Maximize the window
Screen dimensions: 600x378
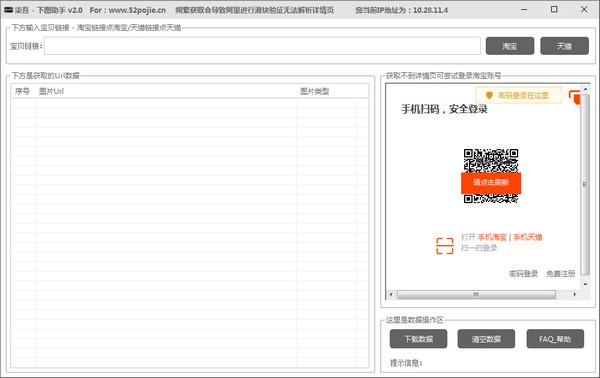click(x=554, y=10)
